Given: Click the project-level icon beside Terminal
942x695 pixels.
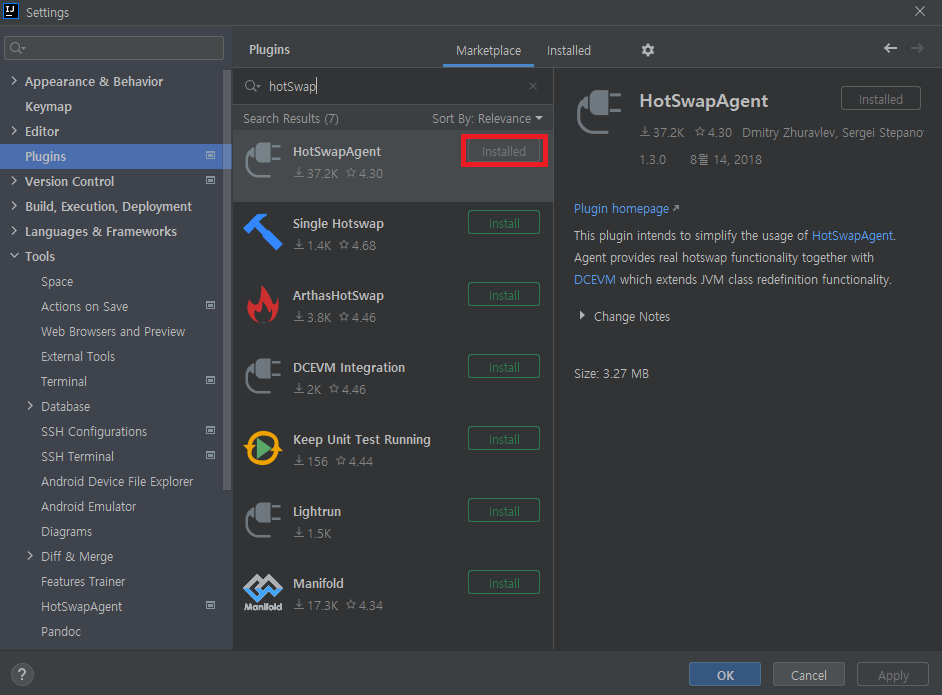Looking at the screenshot, I should pos(210,380).
